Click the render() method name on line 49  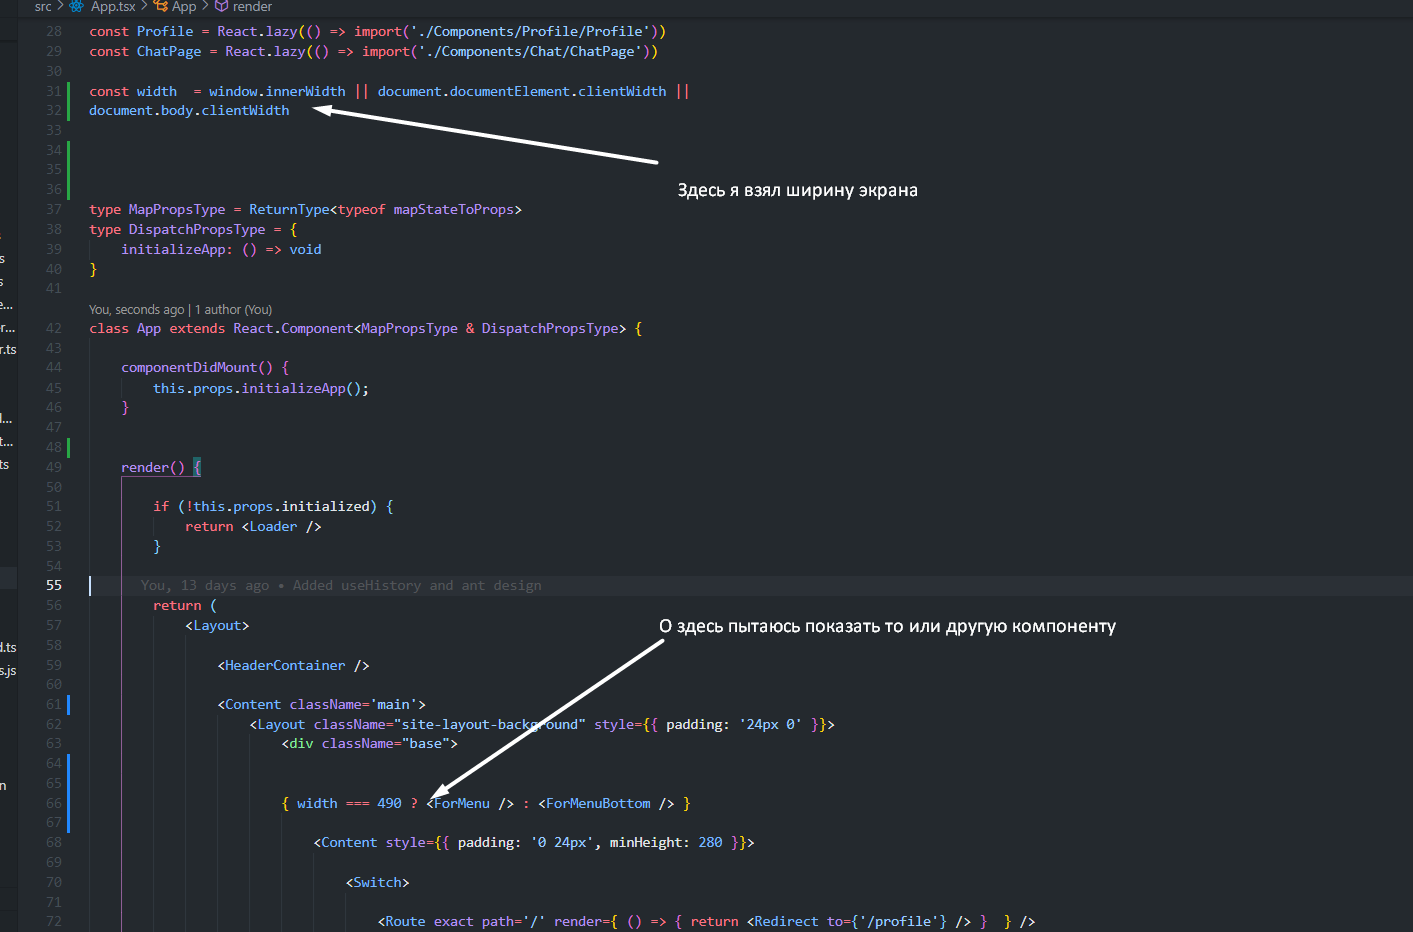pyautogui.click(x=153, y=468)
